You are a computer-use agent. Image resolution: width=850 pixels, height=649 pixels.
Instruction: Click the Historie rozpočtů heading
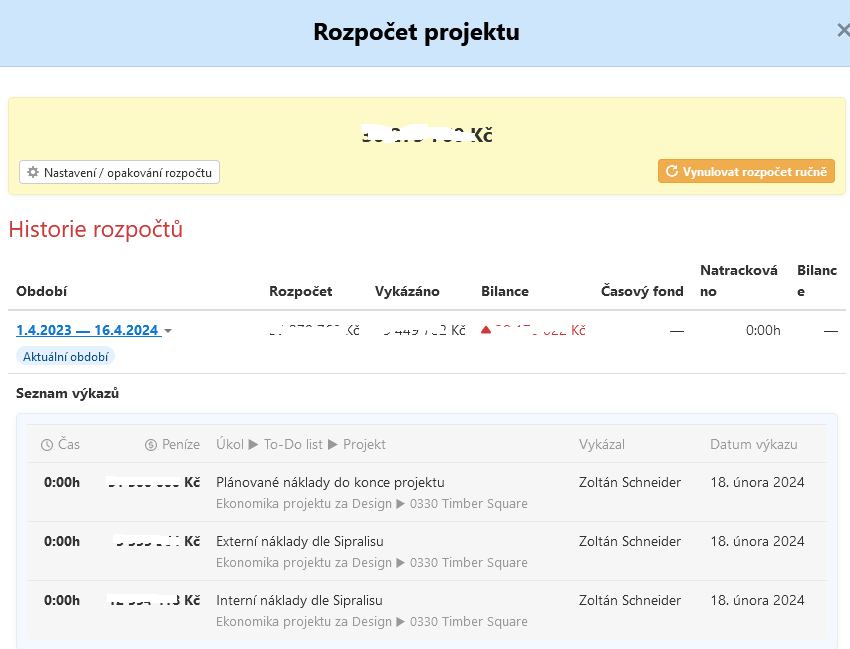(x=95, y=229)
